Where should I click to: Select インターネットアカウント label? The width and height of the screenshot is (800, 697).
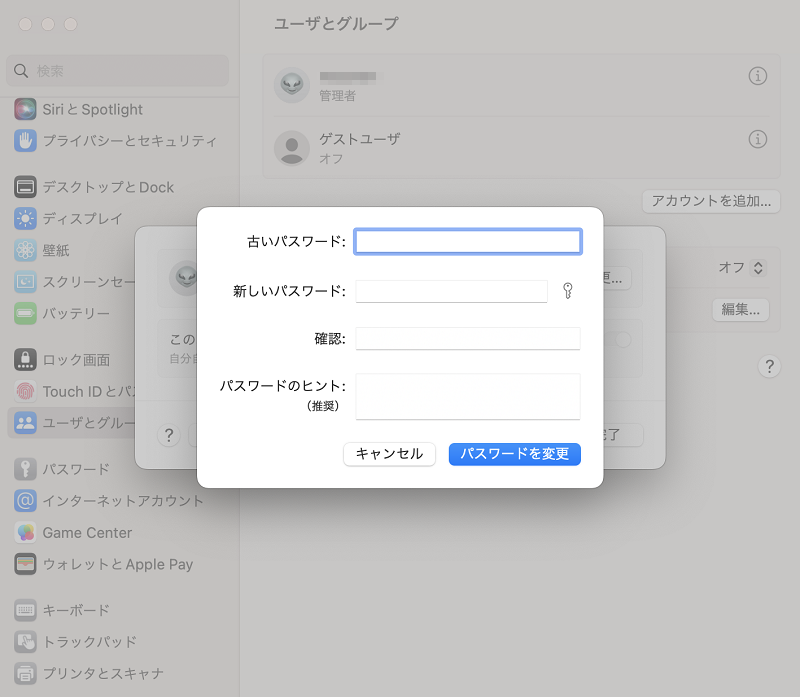[x=123, y=501]
